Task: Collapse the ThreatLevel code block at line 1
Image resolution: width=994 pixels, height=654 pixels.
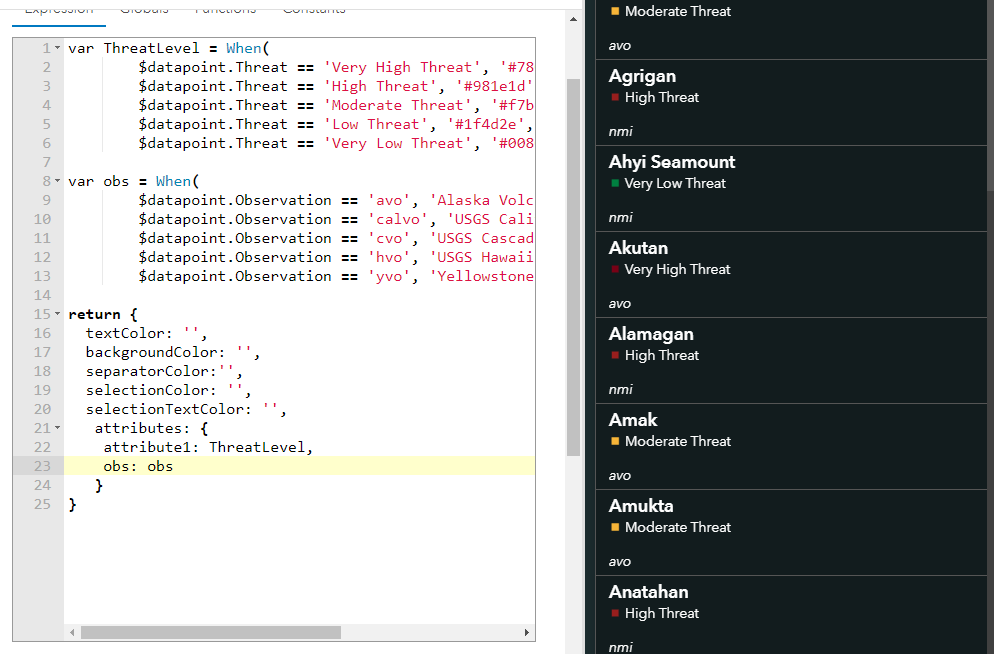Action: [x=58, y=48]
